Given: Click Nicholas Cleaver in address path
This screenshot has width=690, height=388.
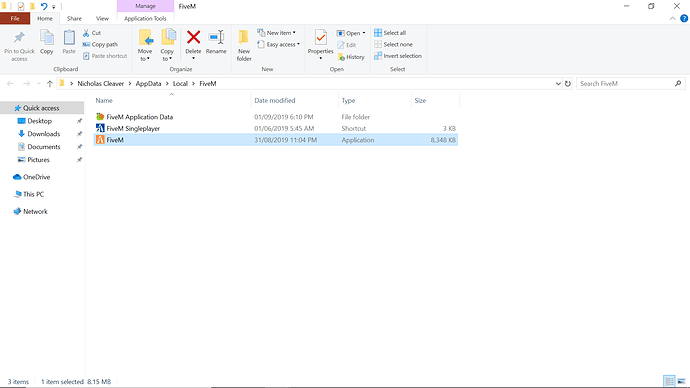Looking at the screenshot, I should [x=101, y=84].
